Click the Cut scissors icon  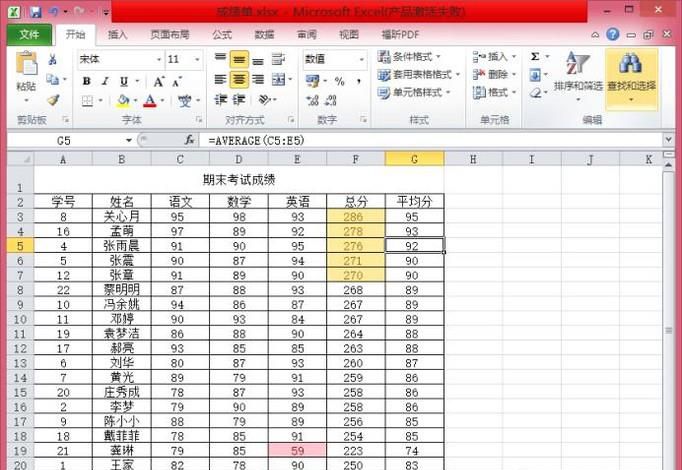click(x=53, y=60)
